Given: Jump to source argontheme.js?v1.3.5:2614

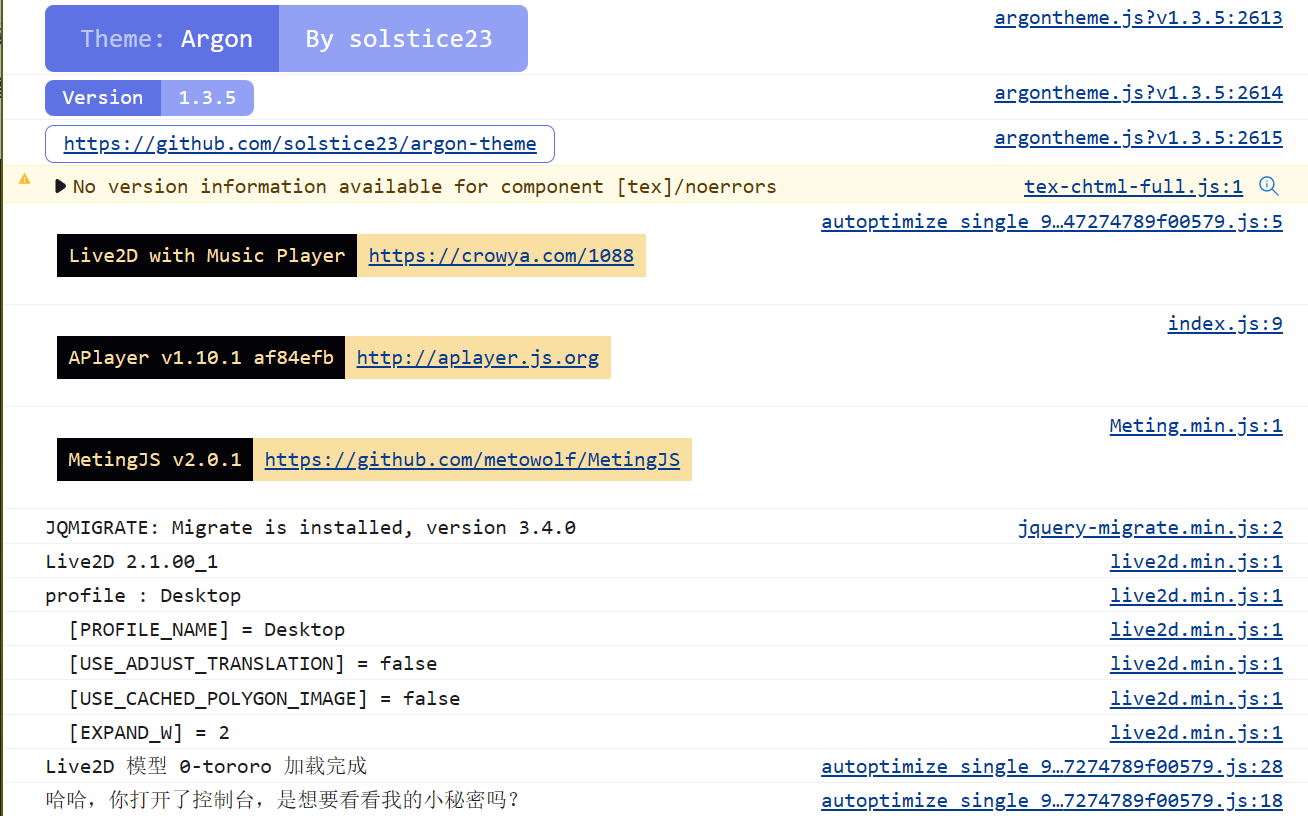Looking at the screenshot, I should pos(1138,93).
